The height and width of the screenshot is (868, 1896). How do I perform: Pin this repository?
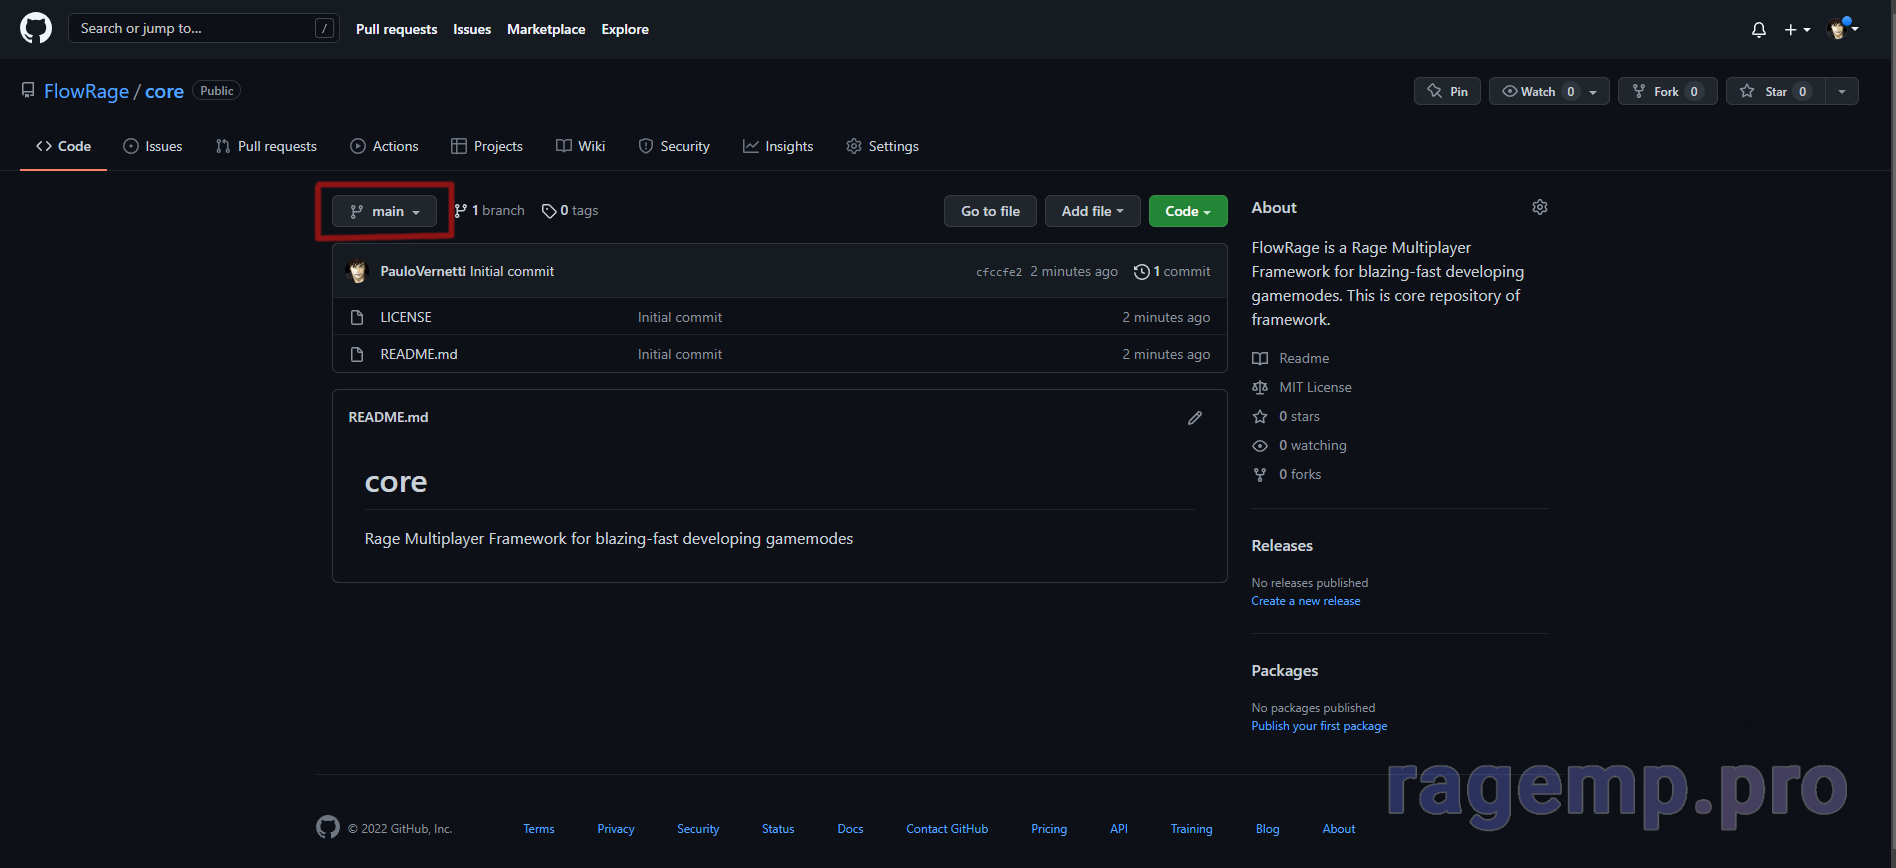pos(1447,91)
